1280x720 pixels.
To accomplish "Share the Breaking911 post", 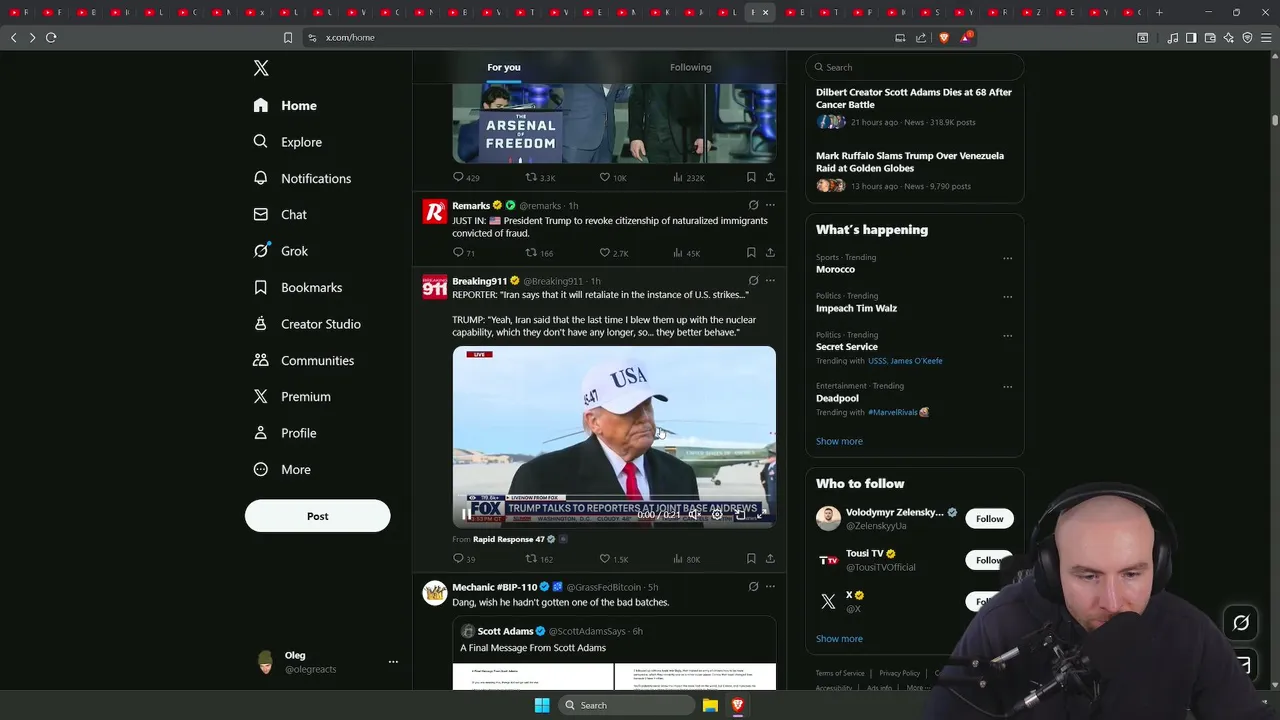I will point(770,559).
